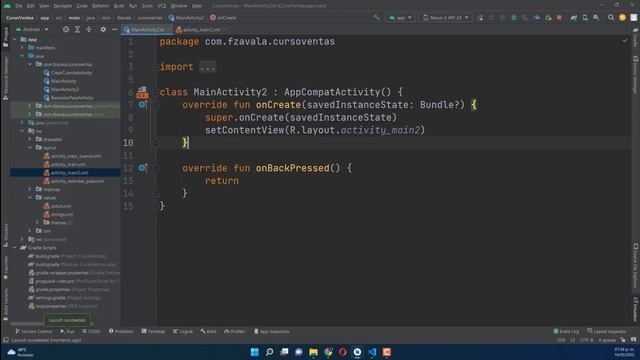Collapse the values folder in tree

[30, 198]
